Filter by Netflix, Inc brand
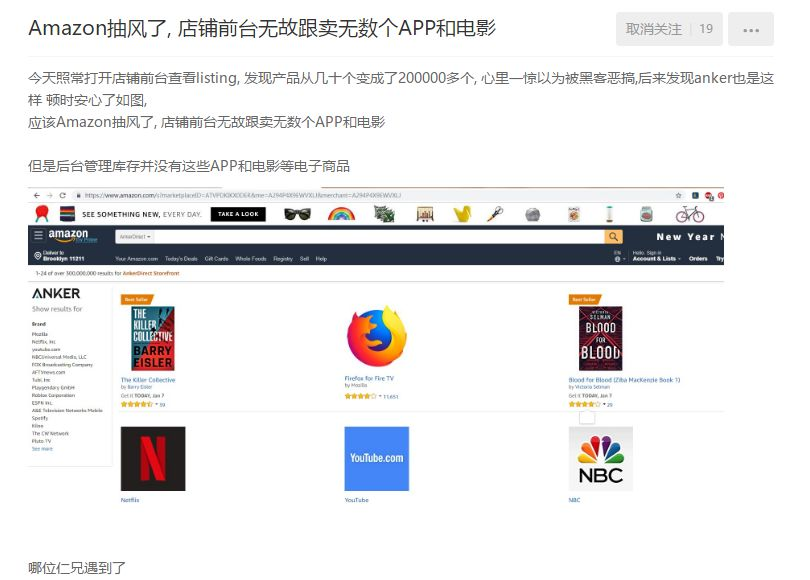The image size is (810, 580). [x=43, y=342]
